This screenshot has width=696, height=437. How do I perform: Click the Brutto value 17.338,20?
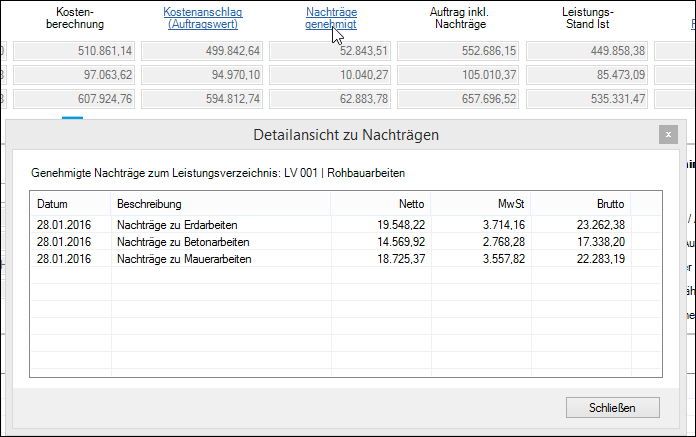pyautogui.click(x=601, y=242)
